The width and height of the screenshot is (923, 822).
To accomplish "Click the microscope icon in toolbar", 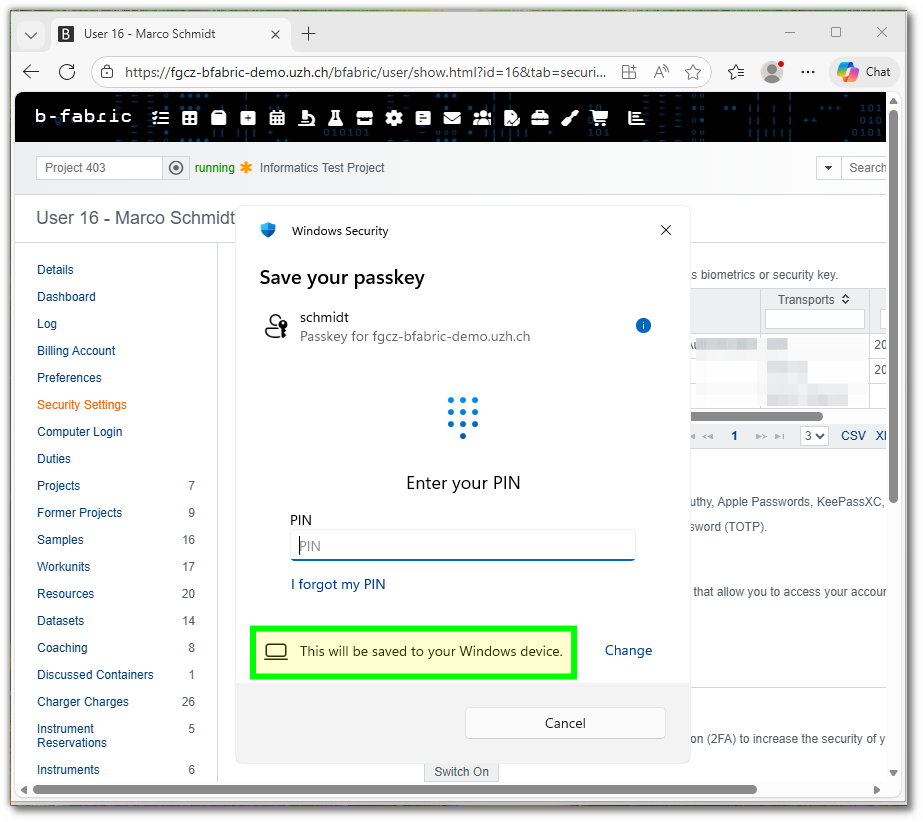I will tap(307, 118).
